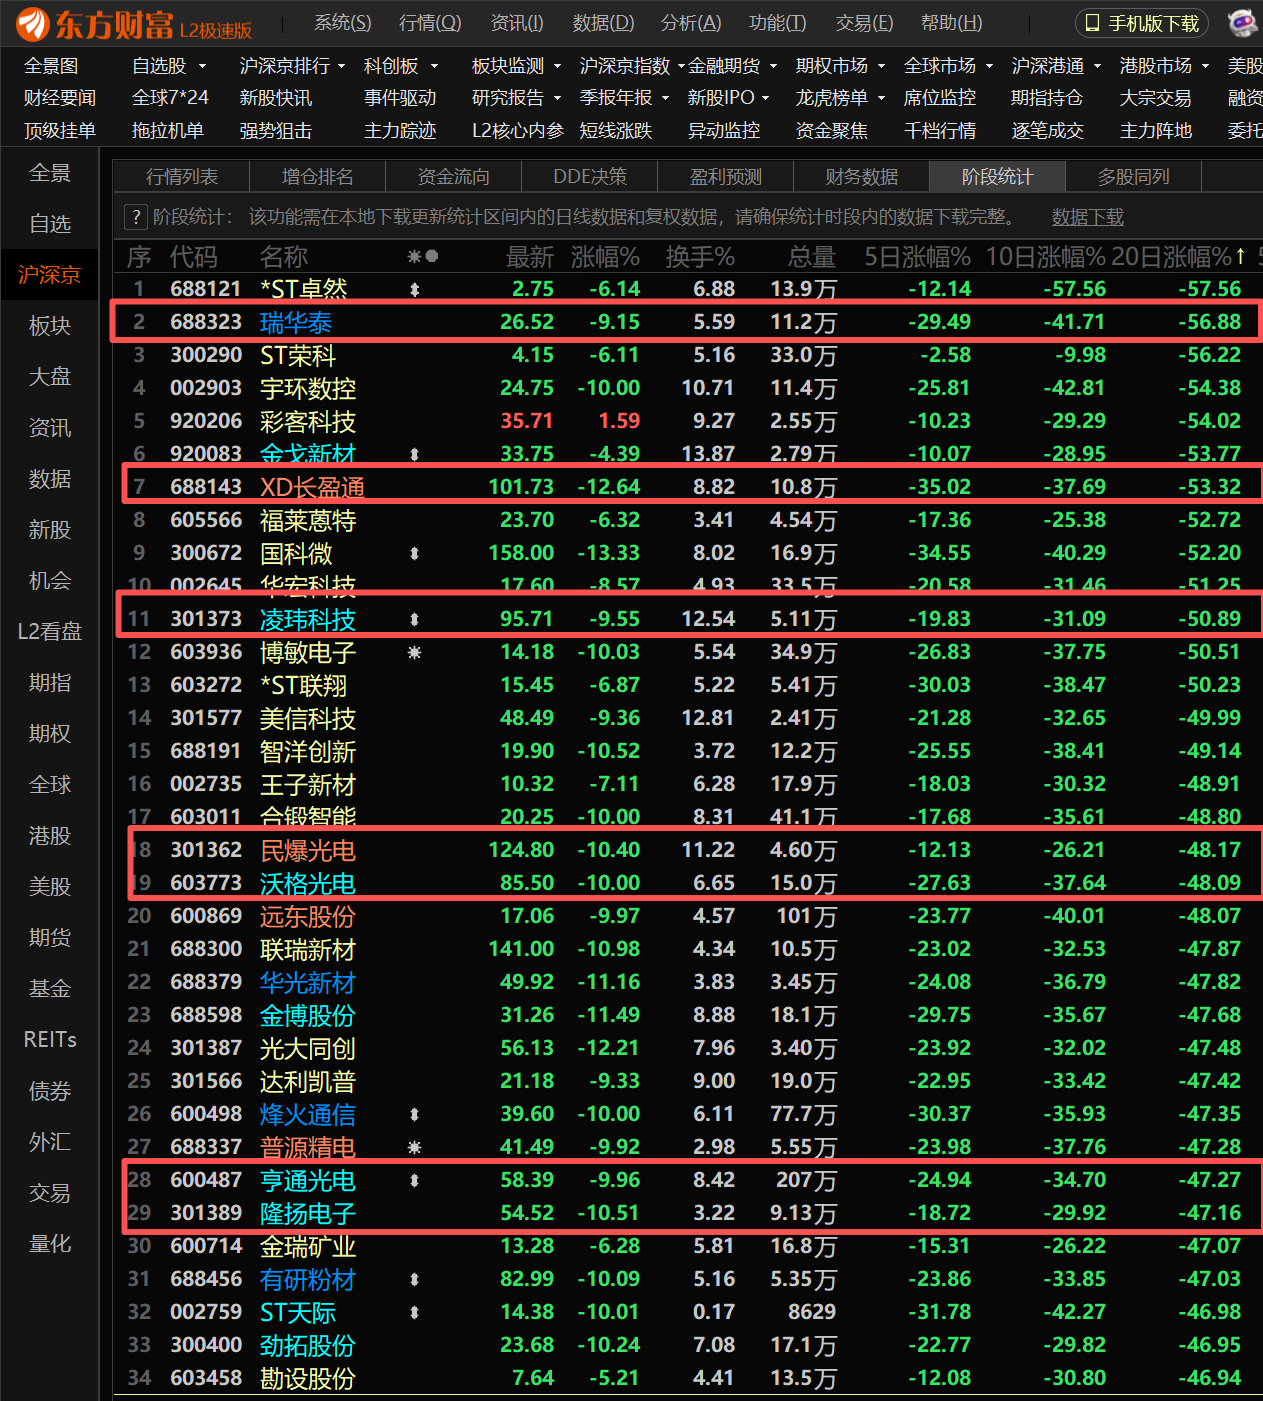Open the 港股市场 dropdown arrow

point(1205,67)
